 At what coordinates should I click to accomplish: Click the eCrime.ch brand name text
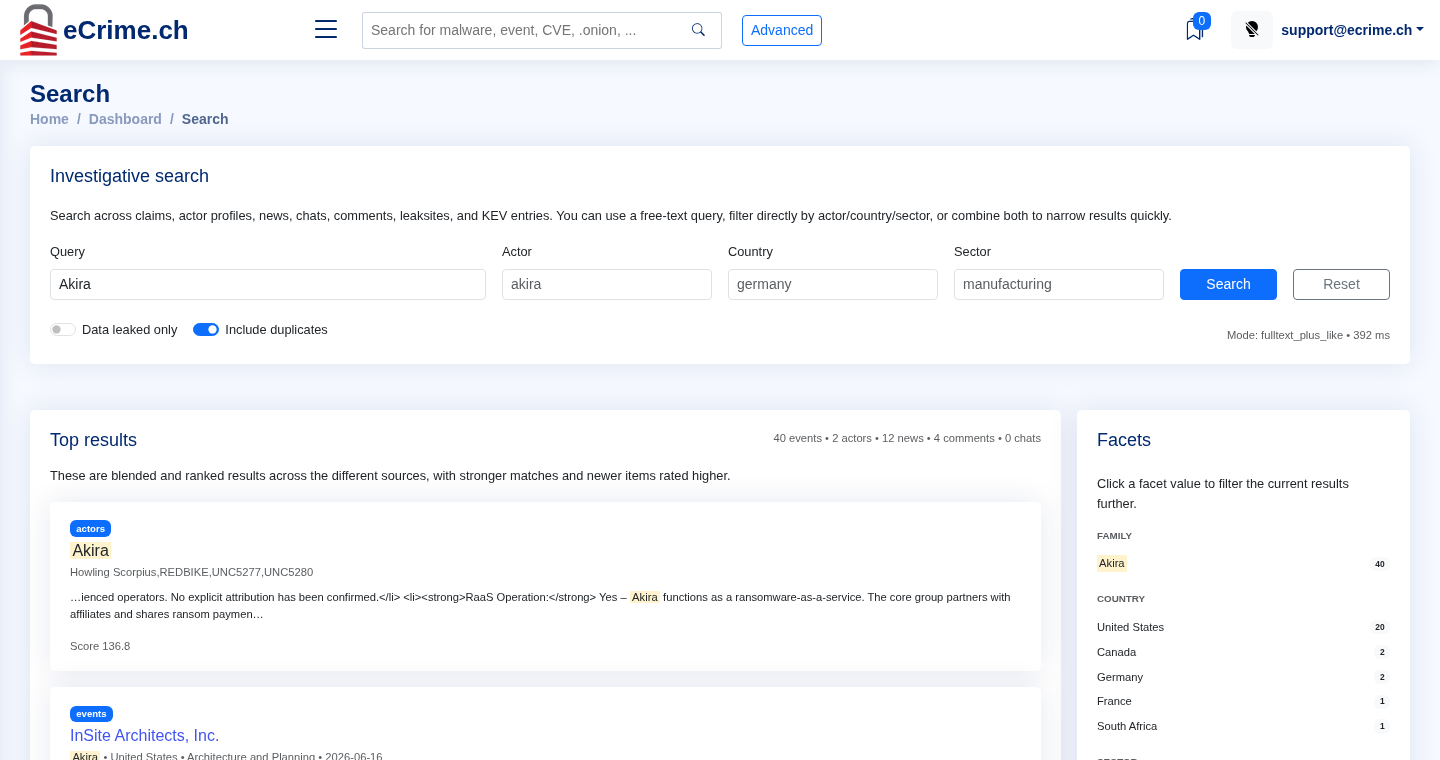[126, 30]
